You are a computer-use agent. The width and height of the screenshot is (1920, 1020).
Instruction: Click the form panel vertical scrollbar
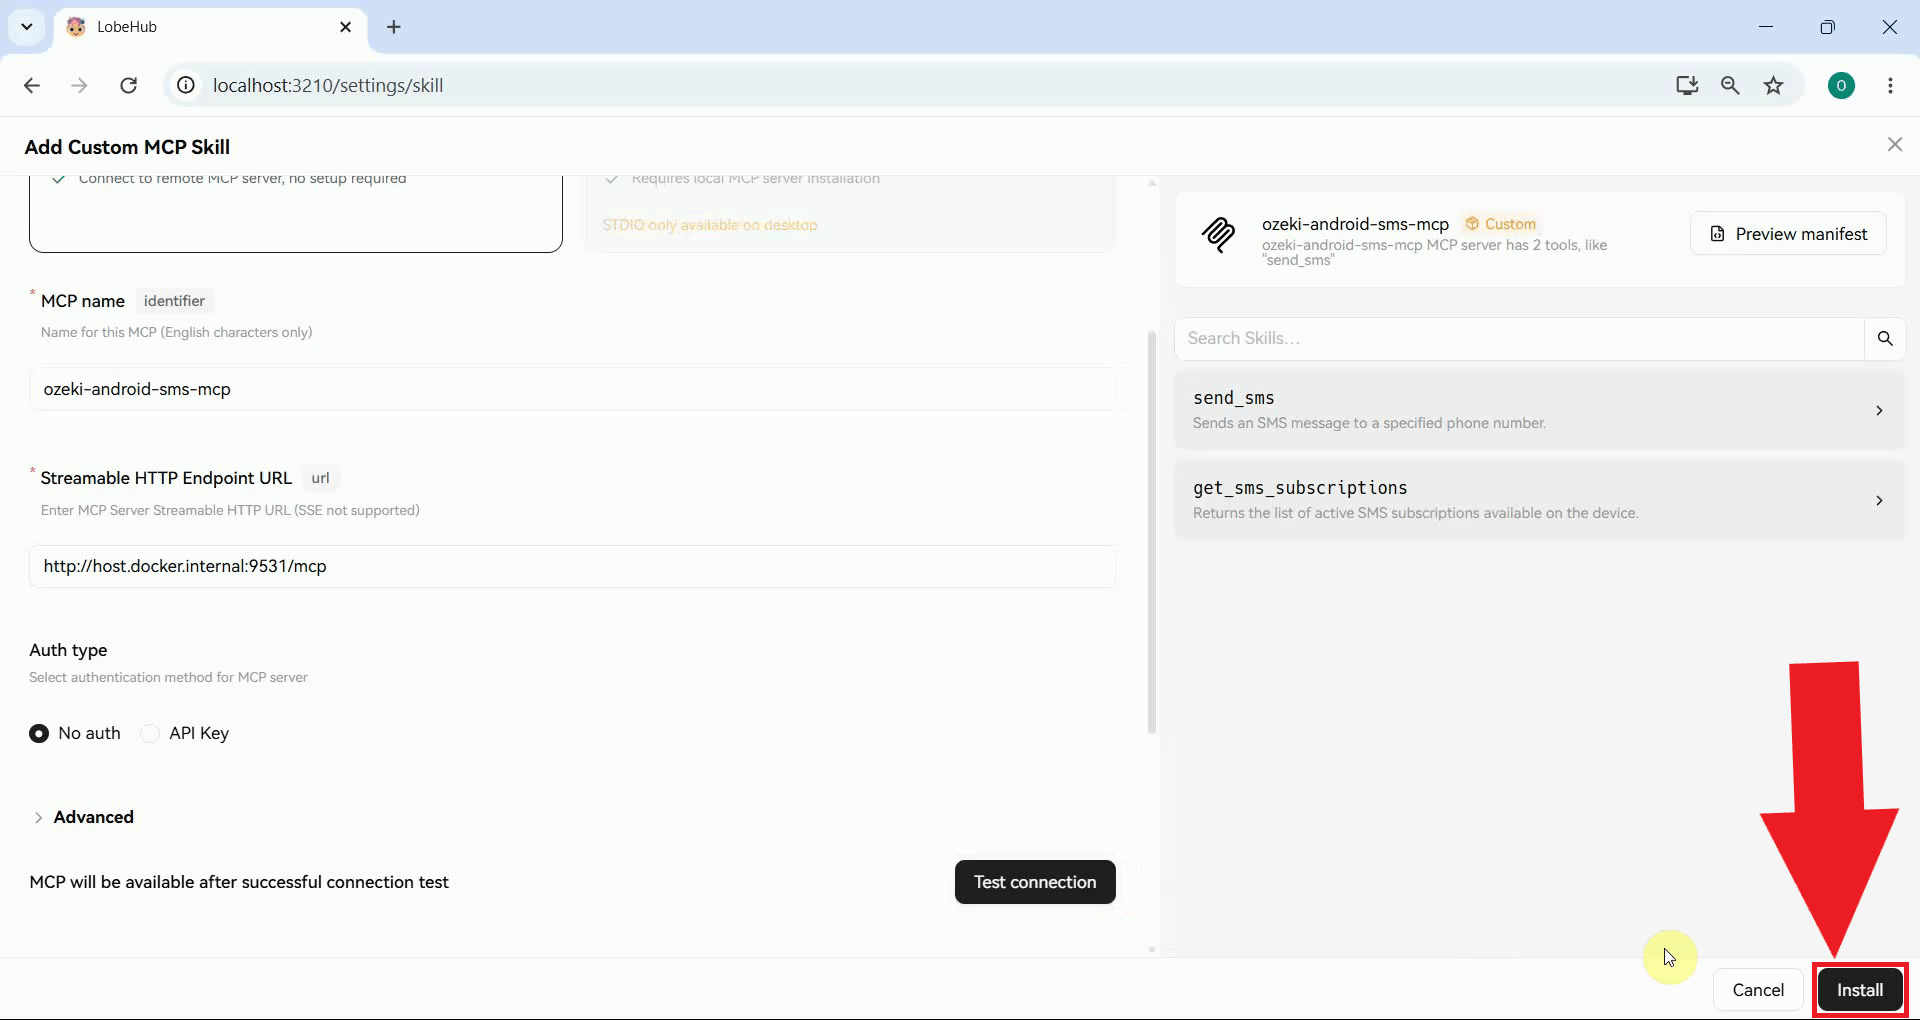pyautogui.click(x=1152, y=533)
